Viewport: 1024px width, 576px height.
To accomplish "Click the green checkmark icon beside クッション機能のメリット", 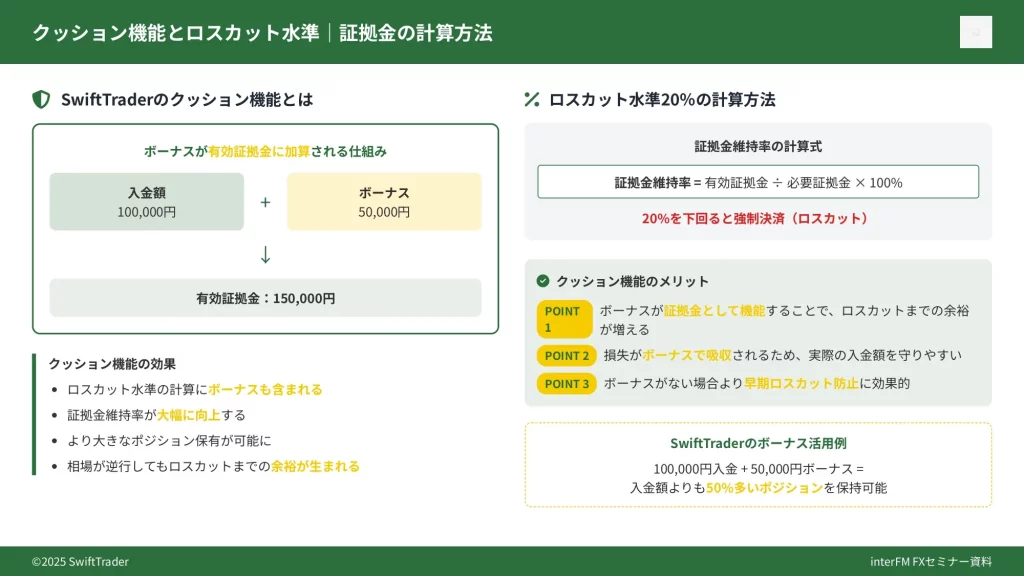I will 543,281.
